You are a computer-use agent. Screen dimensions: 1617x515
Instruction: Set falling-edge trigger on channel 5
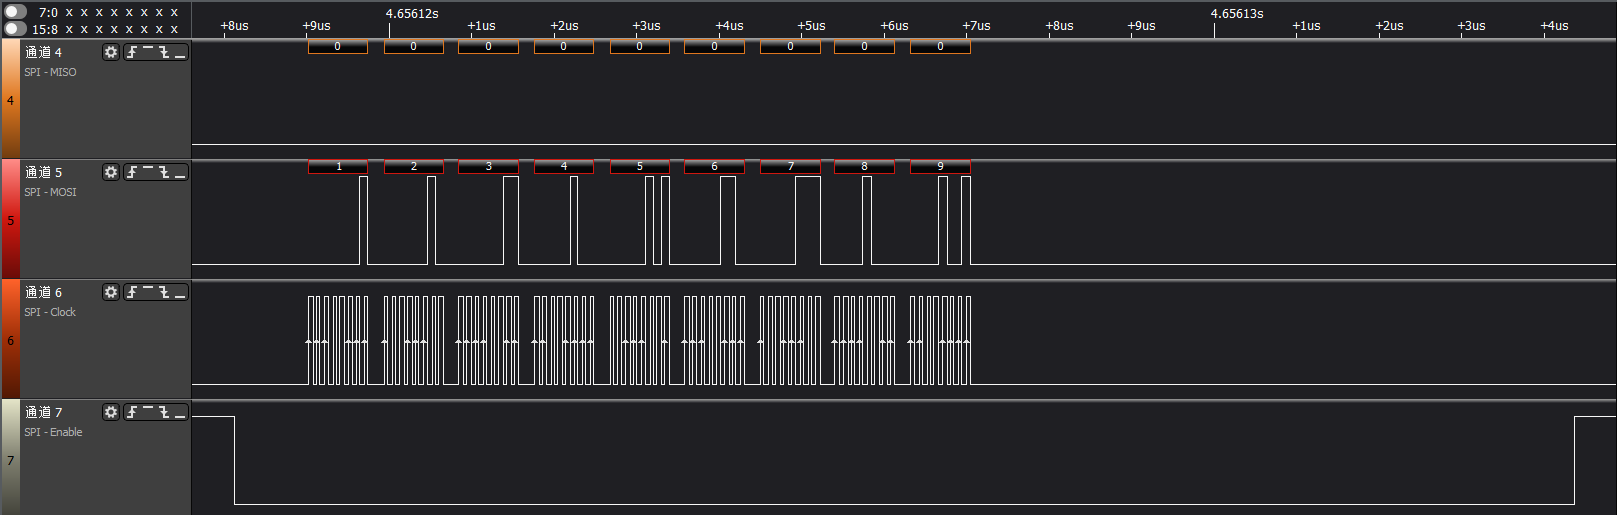click(164, 172)
